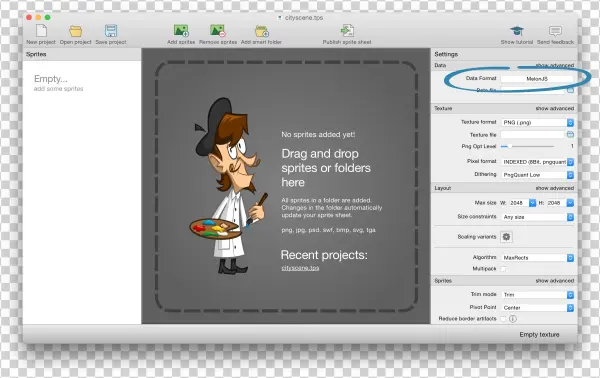600x378 pixels.
Task: Click the green macOS zoom button
Action: pos(47,18)
